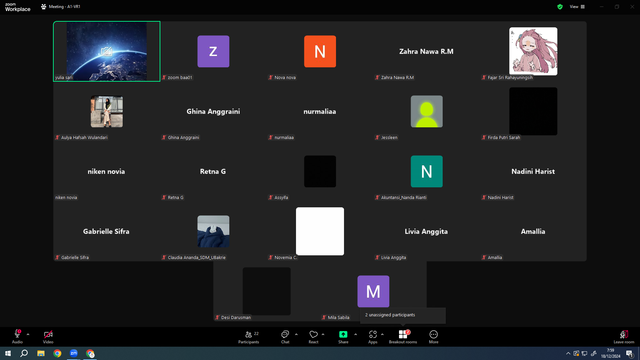Click the '2 unassigned participants' tooltip
This screenshot has width=640, height=360.
402,315
